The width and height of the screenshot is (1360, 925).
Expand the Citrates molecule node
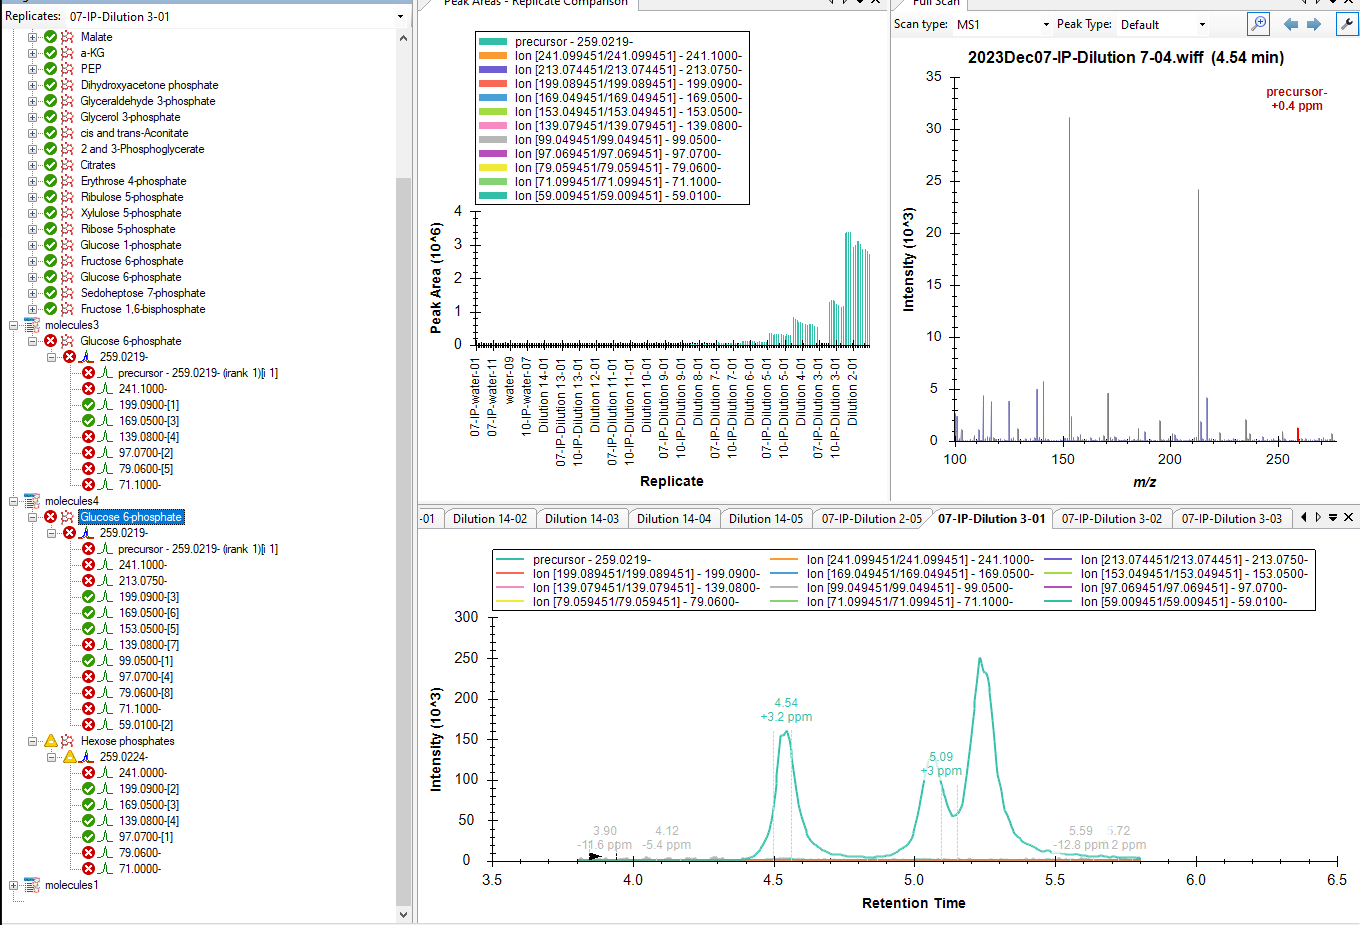(x=33, y=165)
